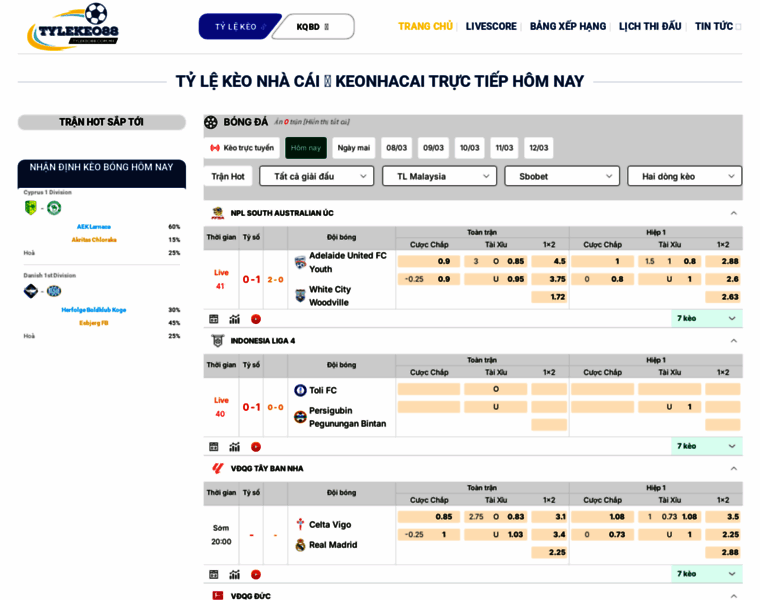Click Indonesia Liga 4 league shield icon
This screenshot has height=600, width=760.
pos(218,341)
